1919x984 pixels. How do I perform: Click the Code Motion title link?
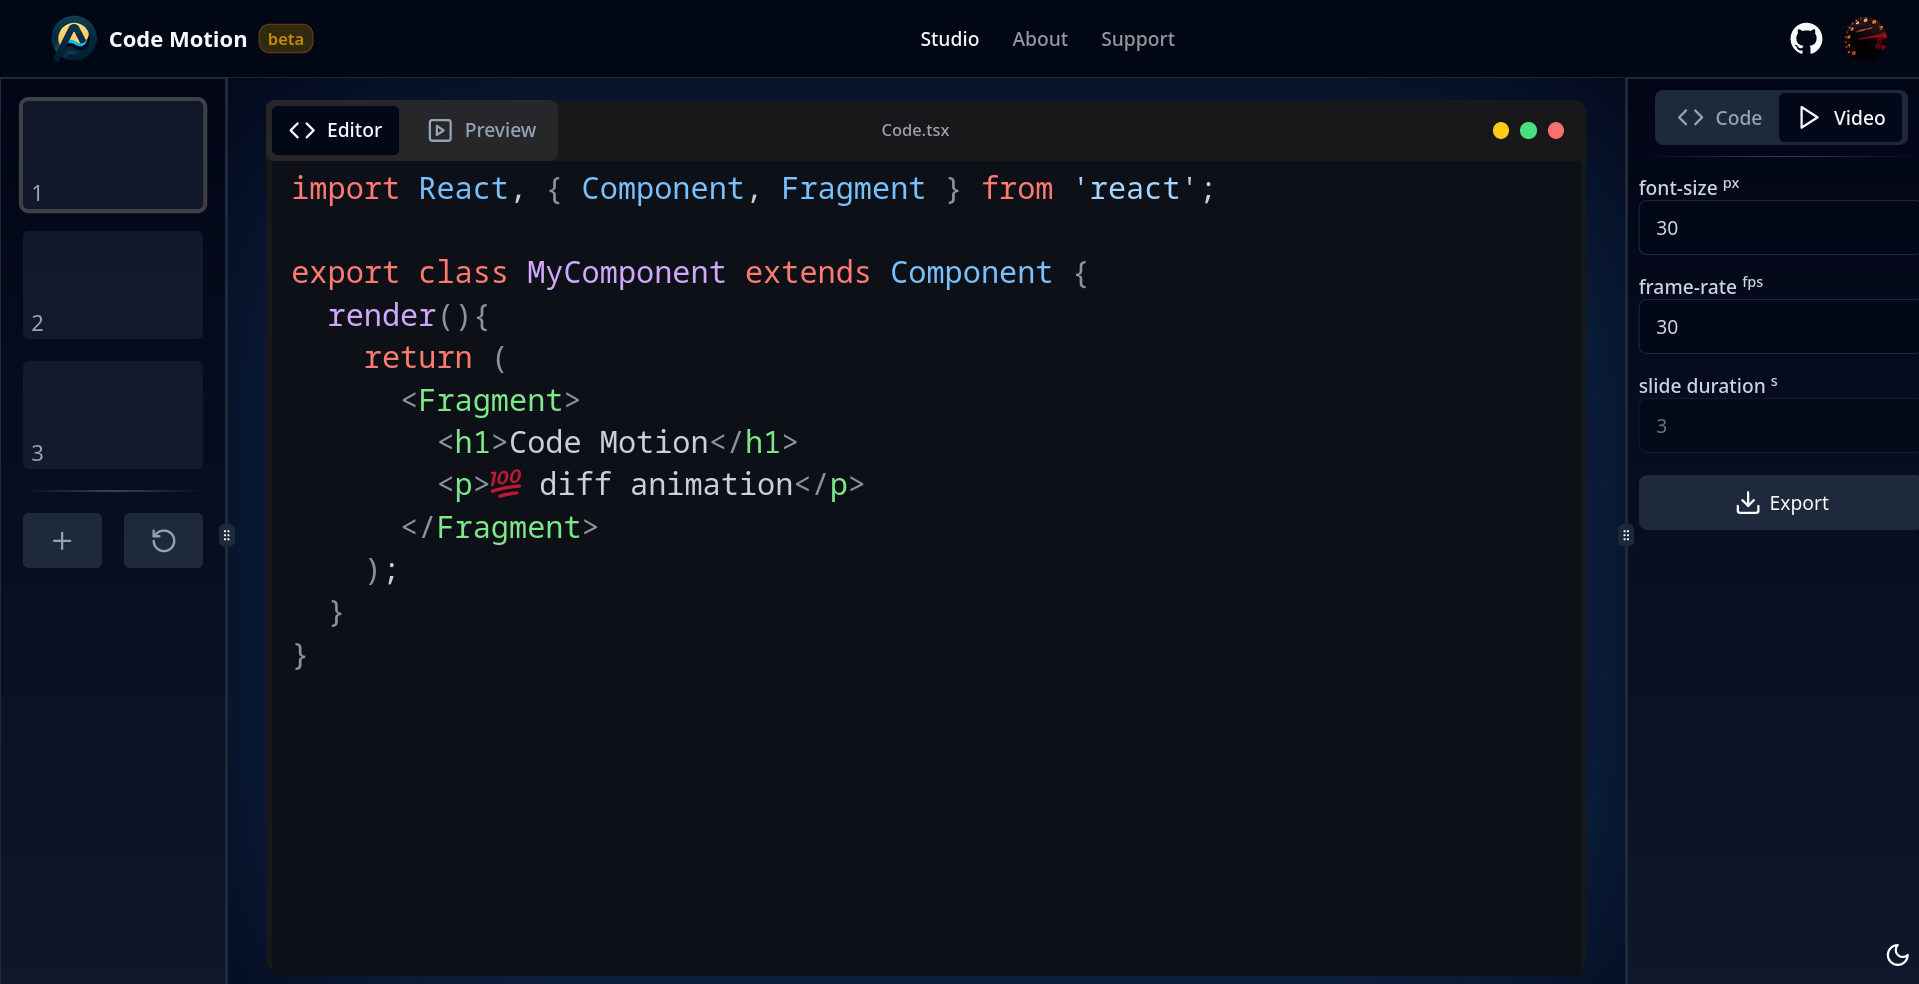point(178,39)
